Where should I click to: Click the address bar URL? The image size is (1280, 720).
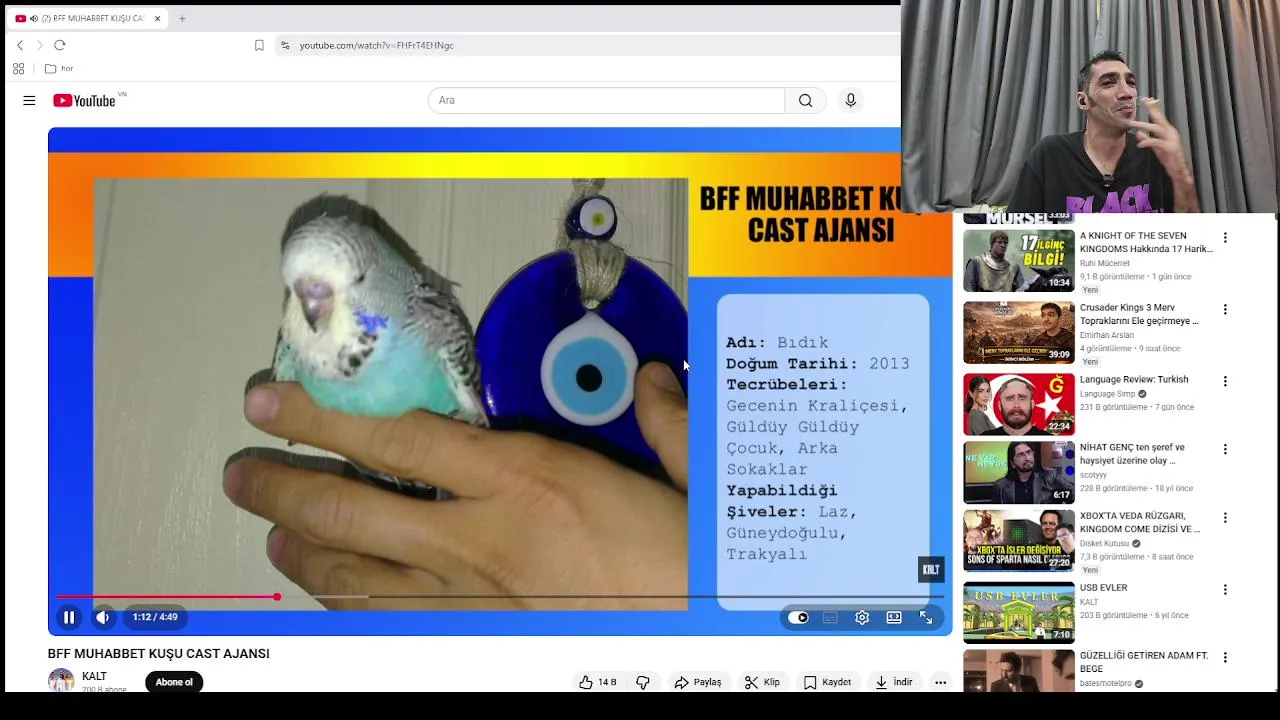(377, 45)
